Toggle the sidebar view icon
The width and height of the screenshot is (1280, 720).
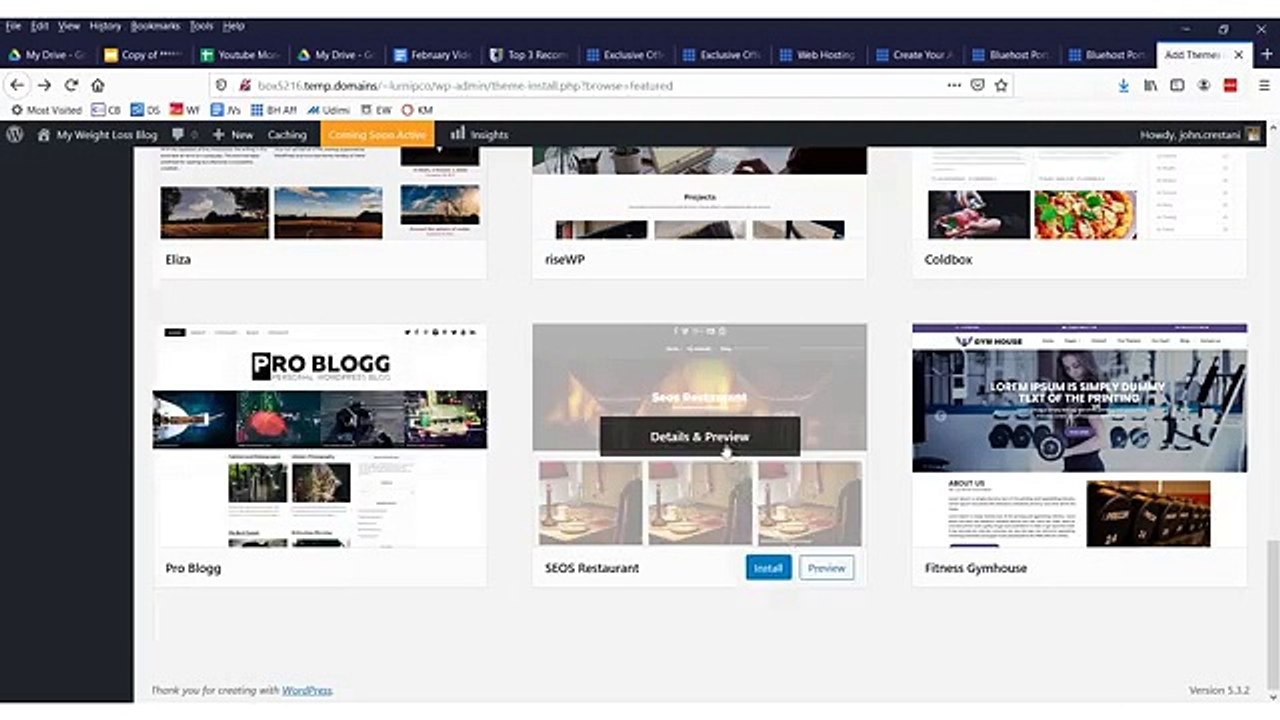1178,86
